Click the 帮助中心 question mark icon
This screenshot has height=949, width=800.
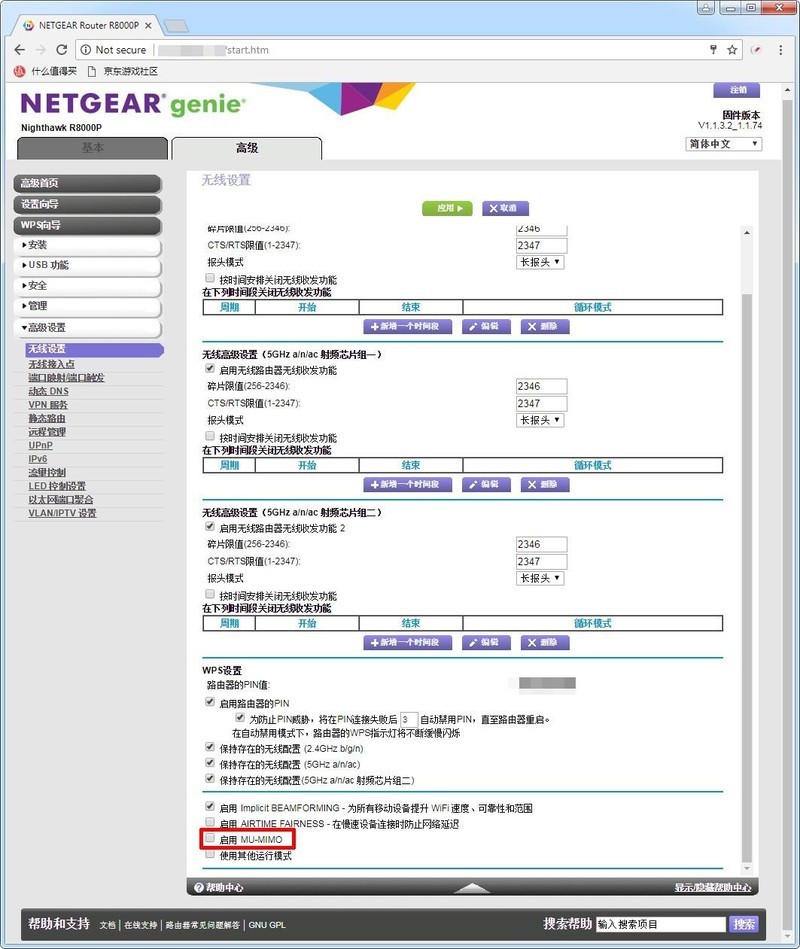pyautogui.click(x=198, y=887)
